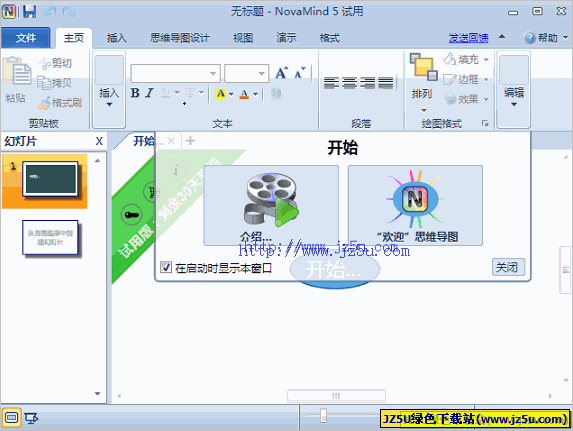Apply the orange font color
Screen dimensions: 573x431
click(x=244, y=95)
